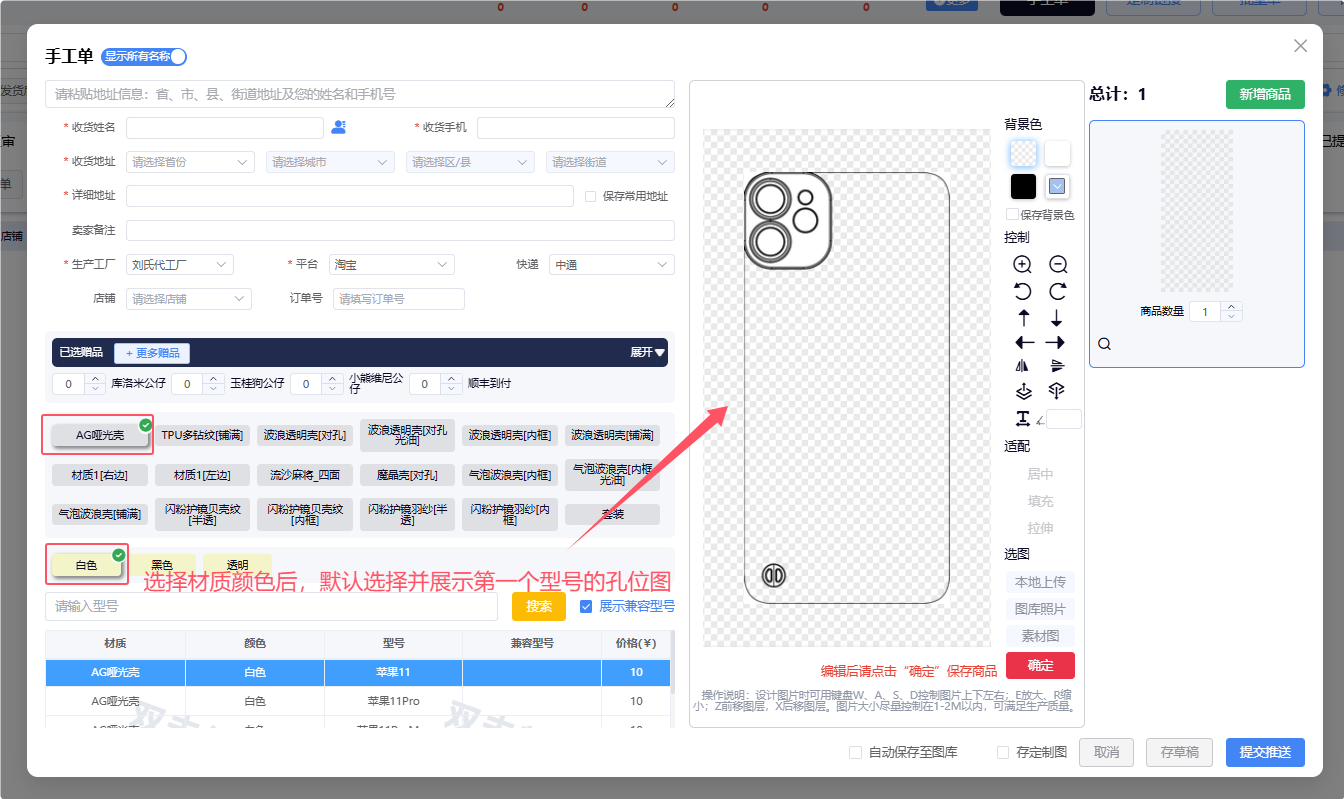This screenshot has height=799, width=1344.
Task: Rotate the image counterclockwise
Action: pyautogui.click(x=1023, y=292)
